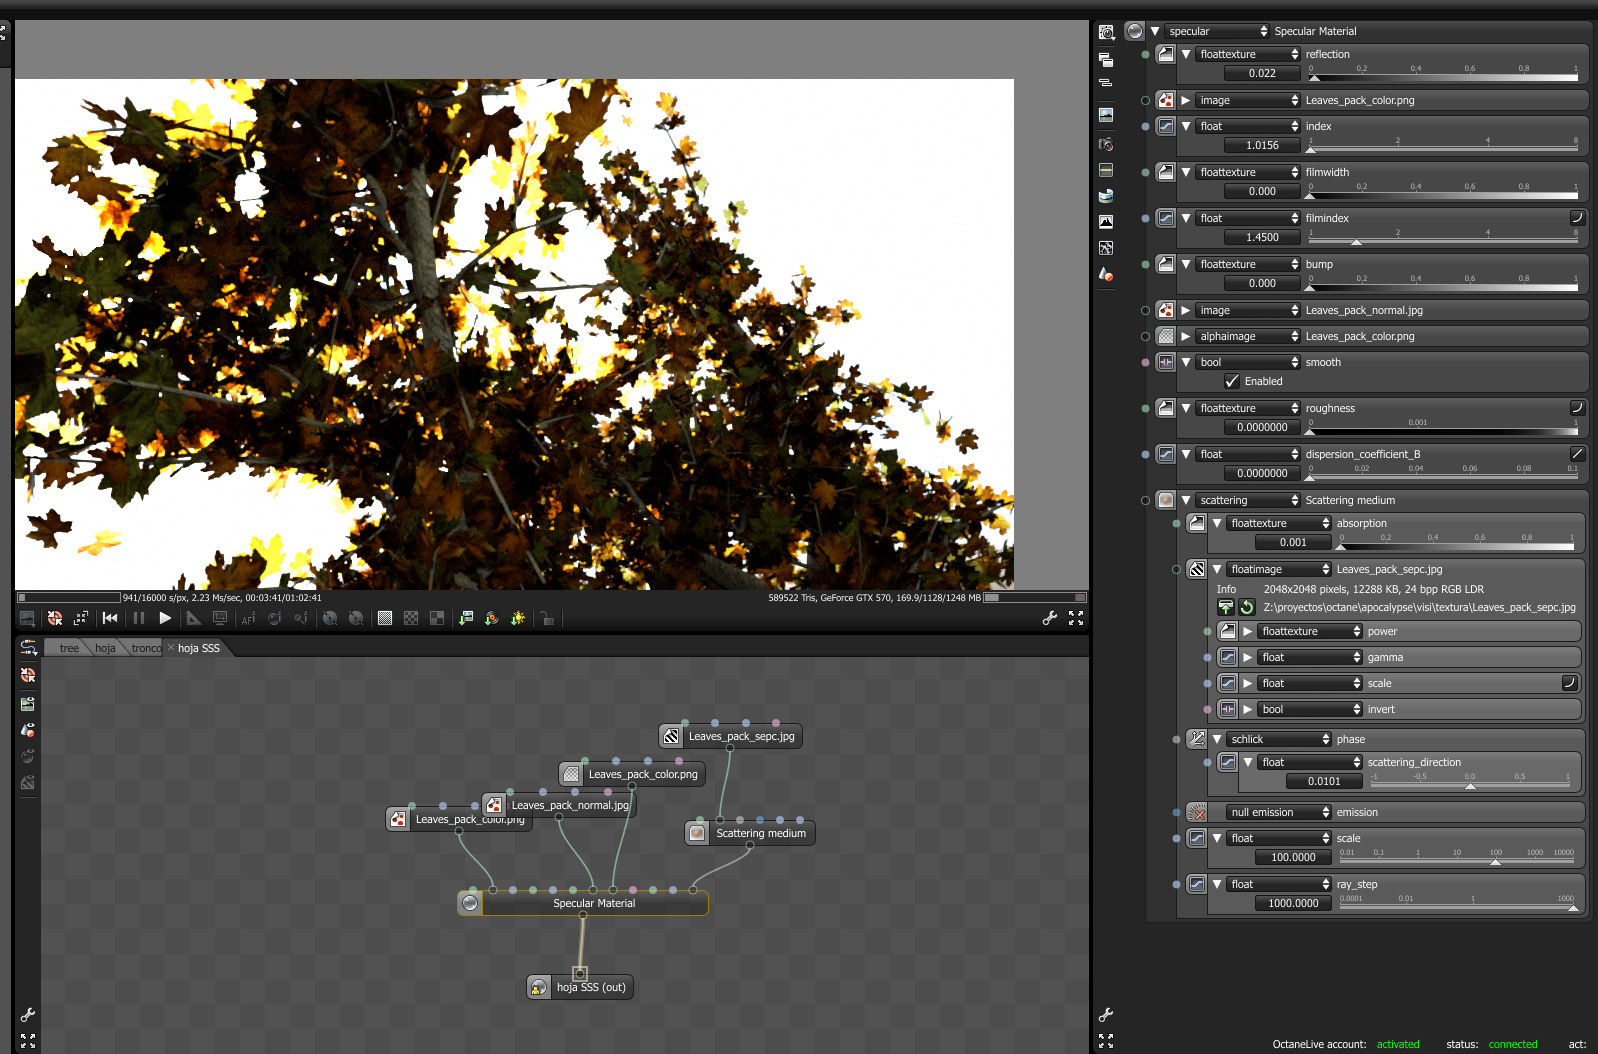
Task: Open inspector settings wrench icon
Action: 1106,1014
